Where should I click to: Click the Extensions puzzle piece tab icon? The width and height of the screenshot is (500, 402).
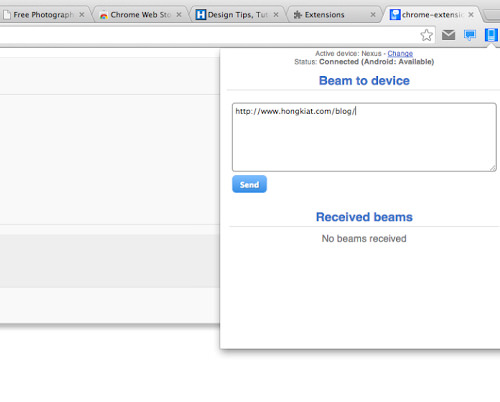(298, 15)
